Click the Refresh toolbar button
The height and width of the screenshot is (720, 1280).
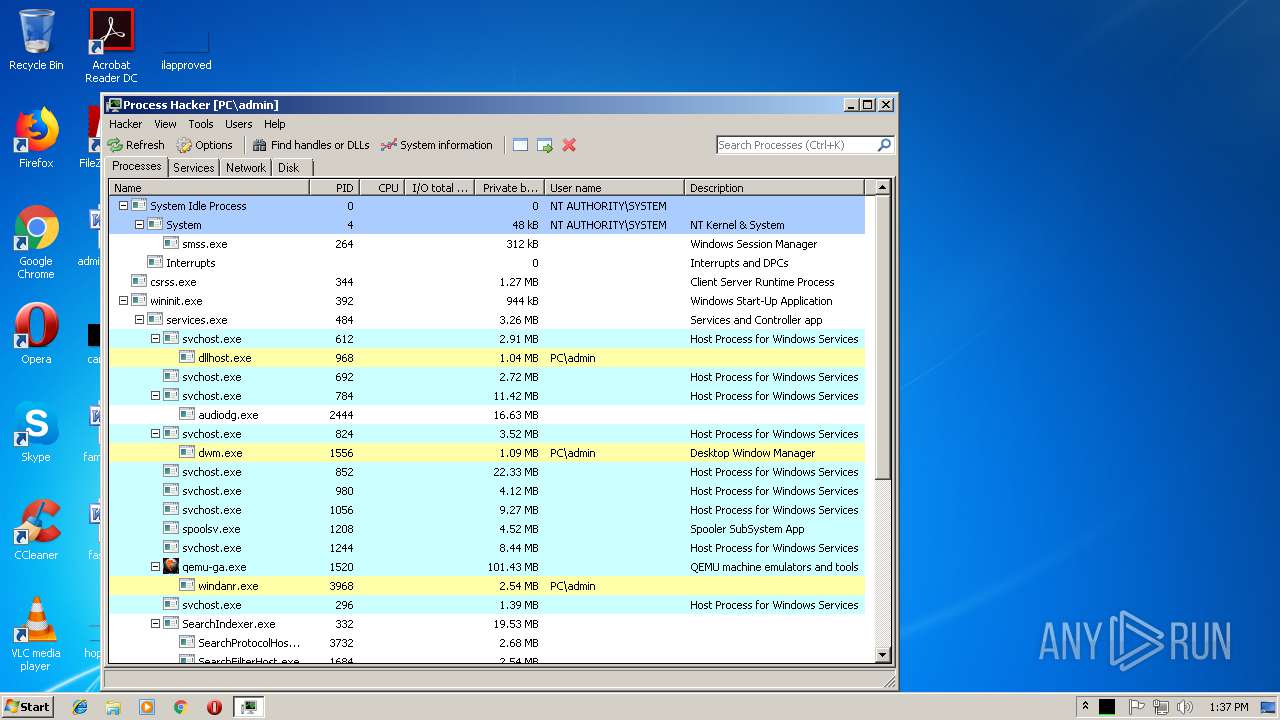coord(136,145)
